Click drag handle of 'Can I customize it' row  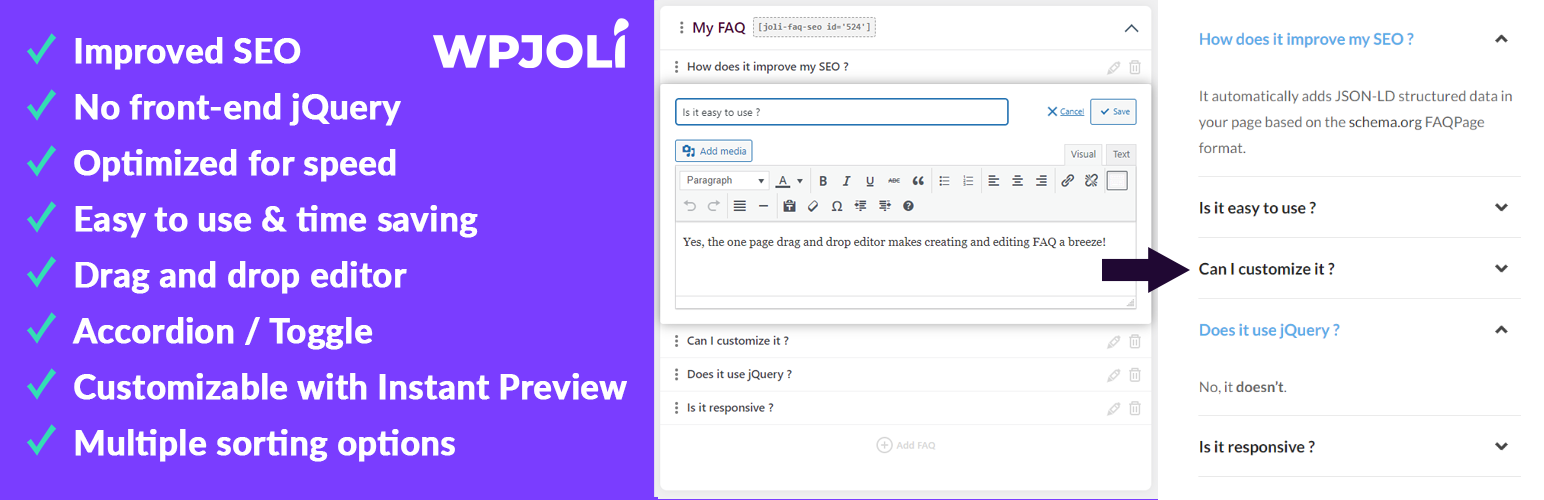677,341
